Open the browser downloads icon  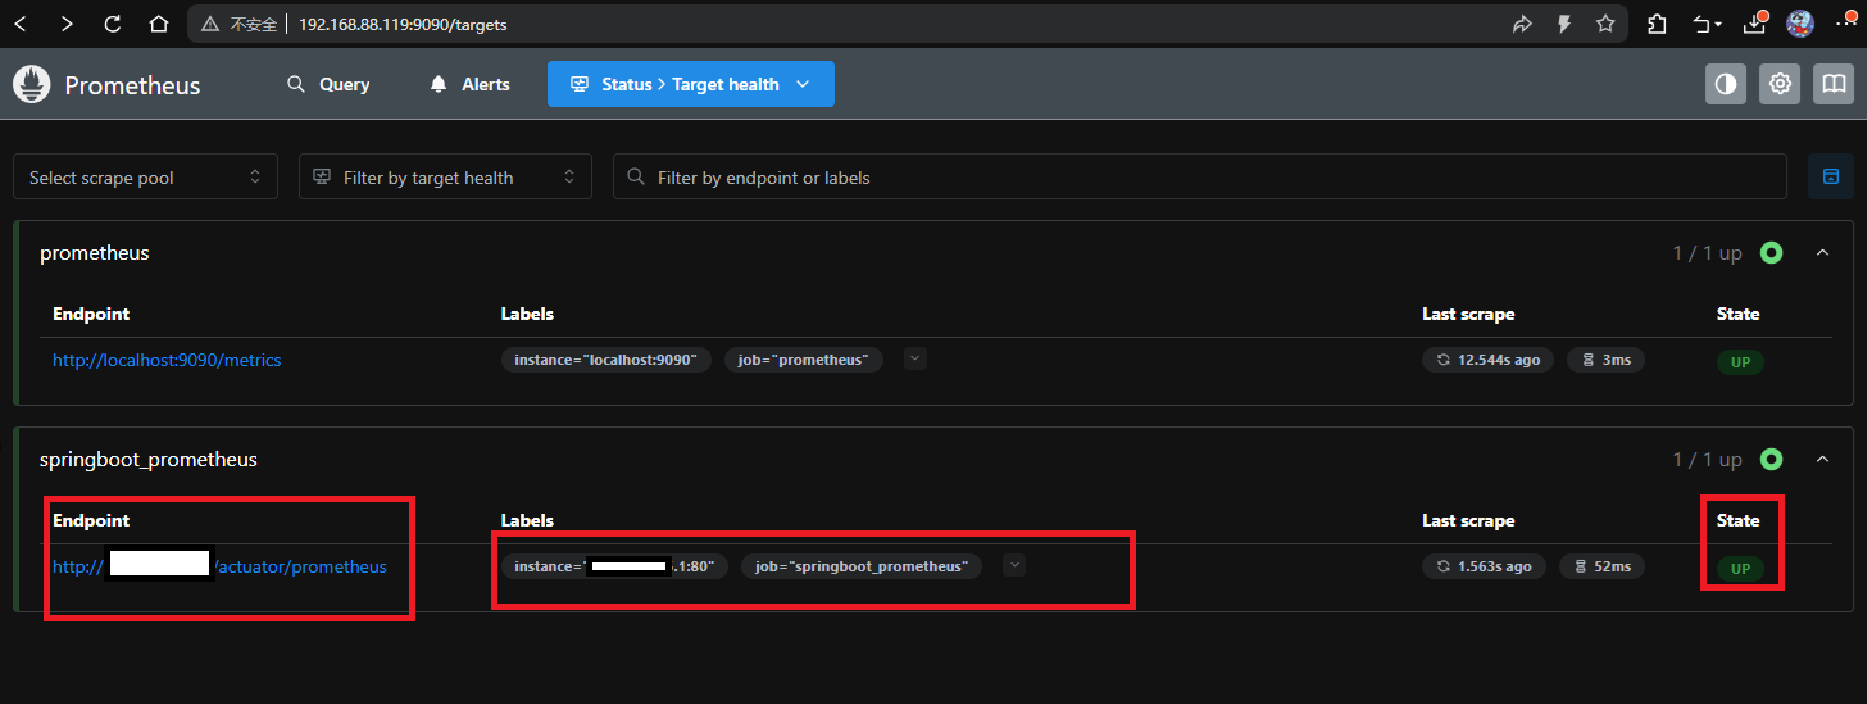tap(1755, 23)
